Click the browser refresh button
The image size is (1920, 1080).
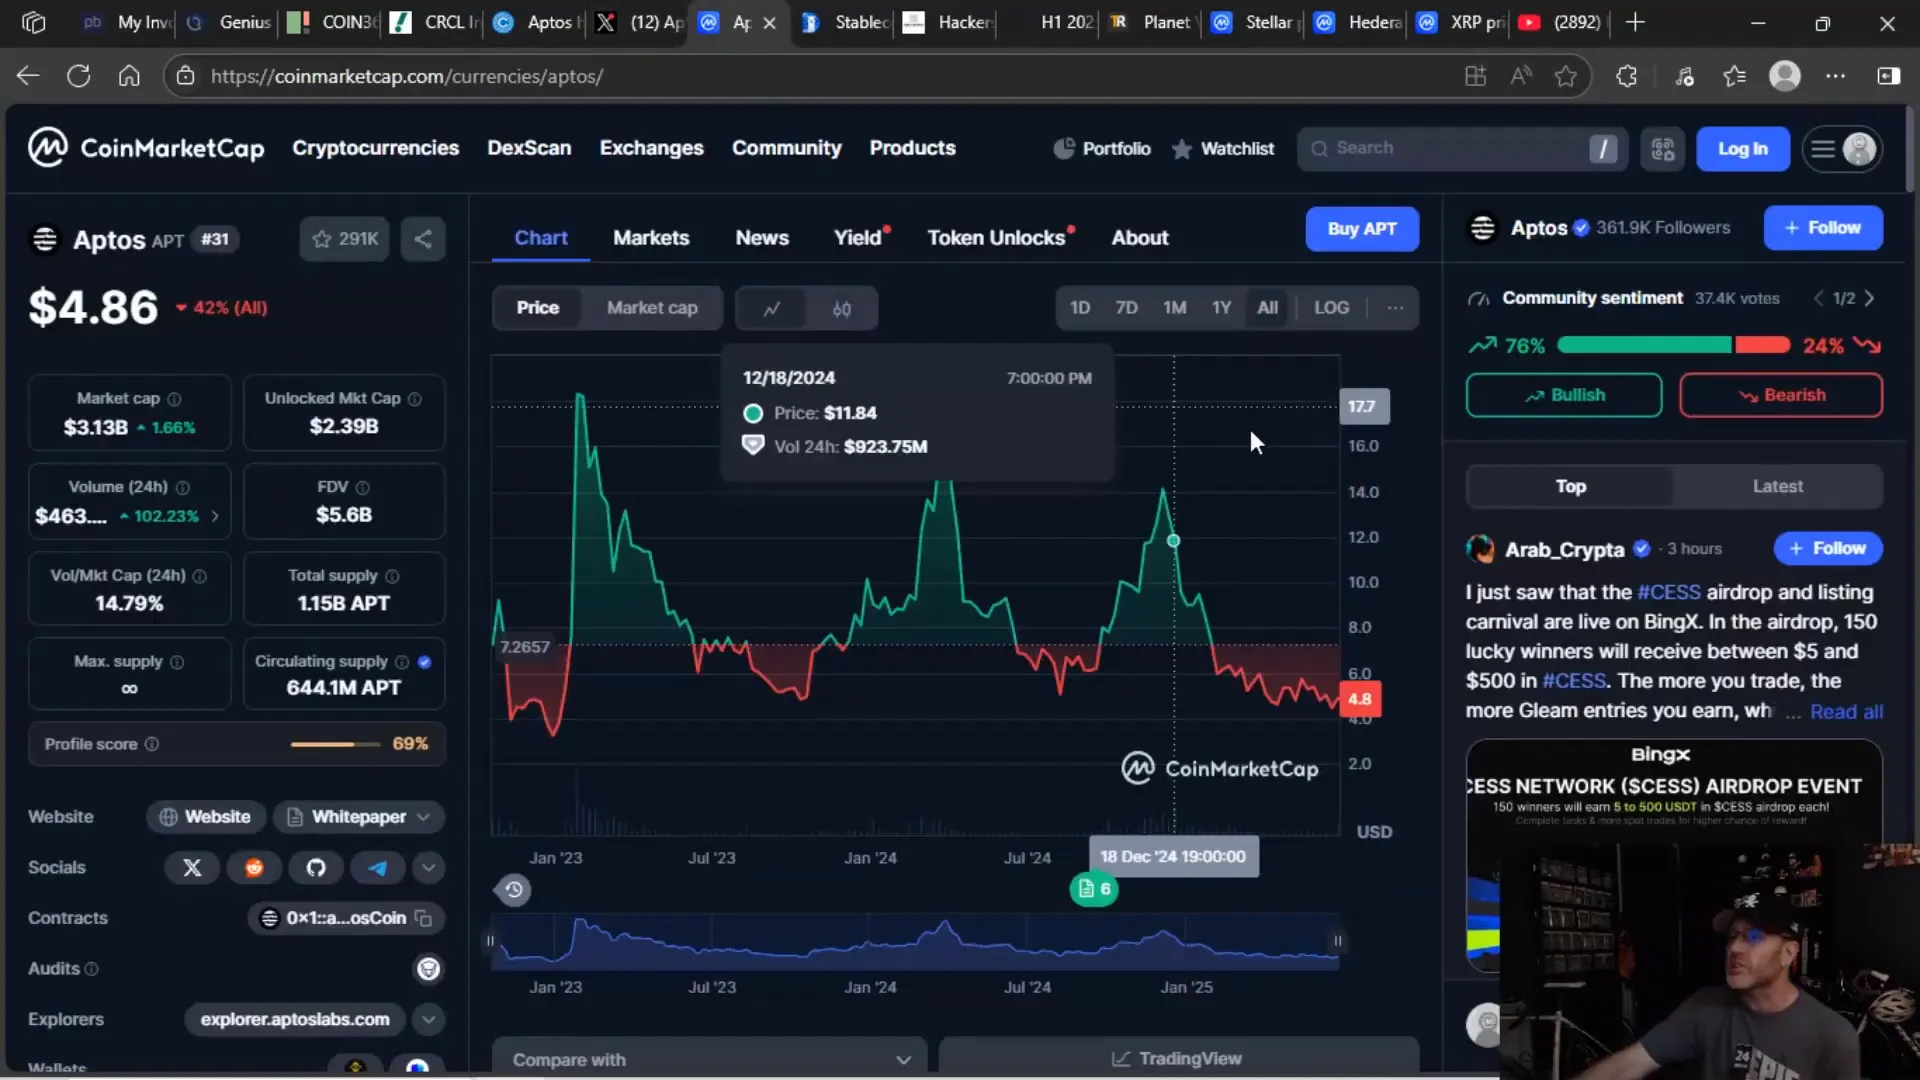click(78, 76)
